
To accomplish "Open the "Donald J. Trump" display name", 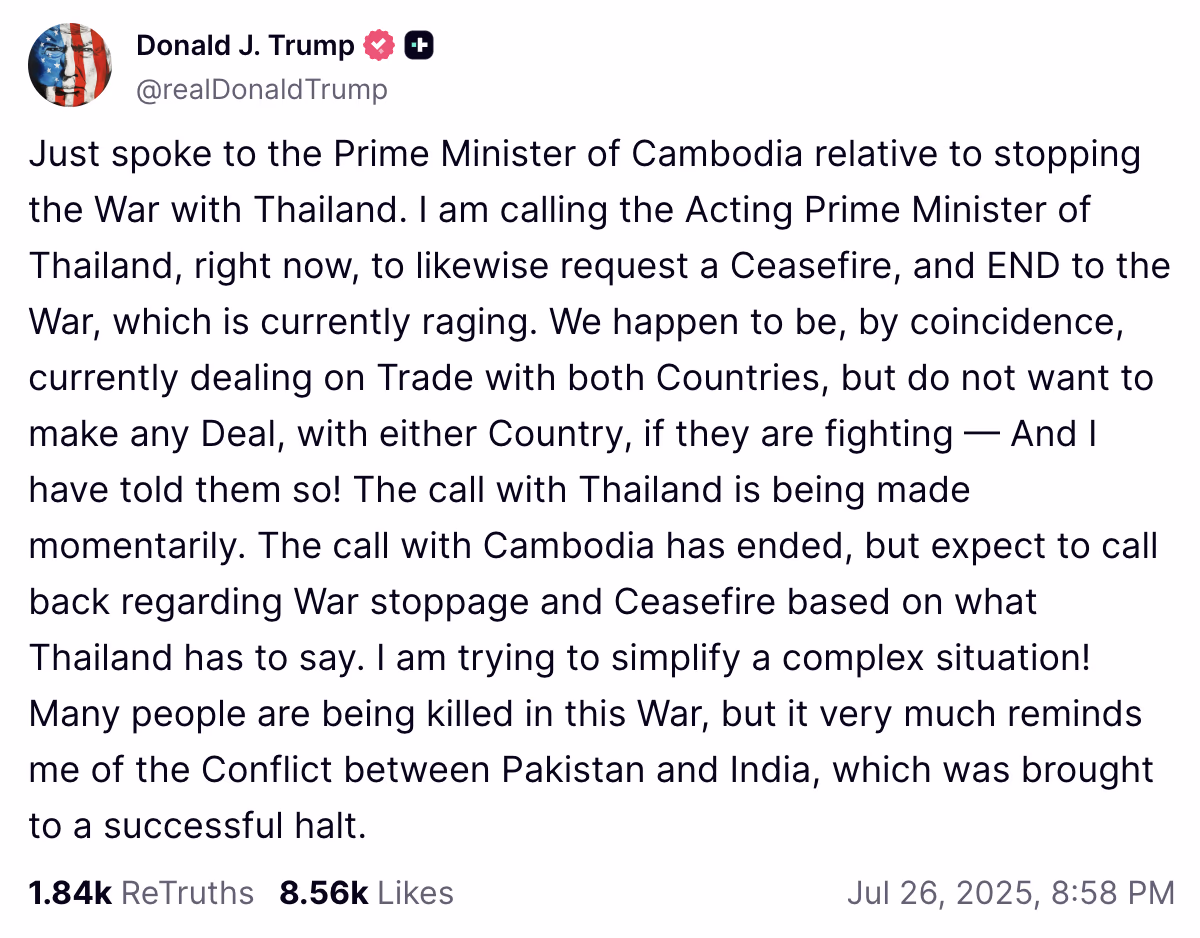I will point(245,46).
